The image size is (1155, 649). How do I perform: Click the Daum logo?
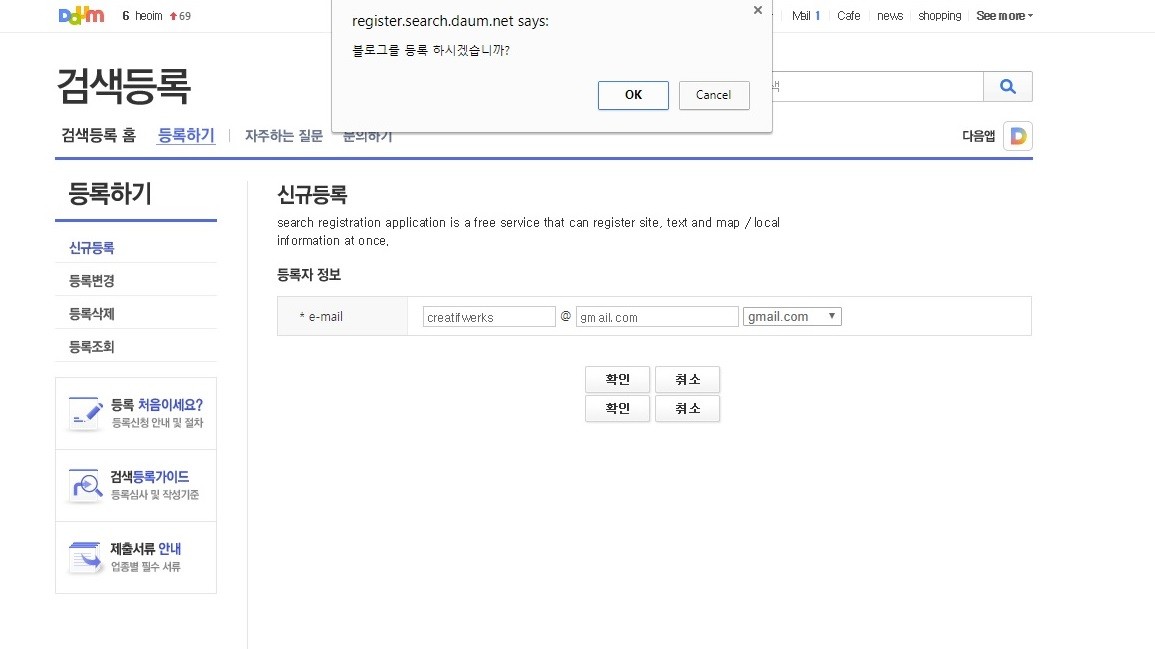click(79, 15)
